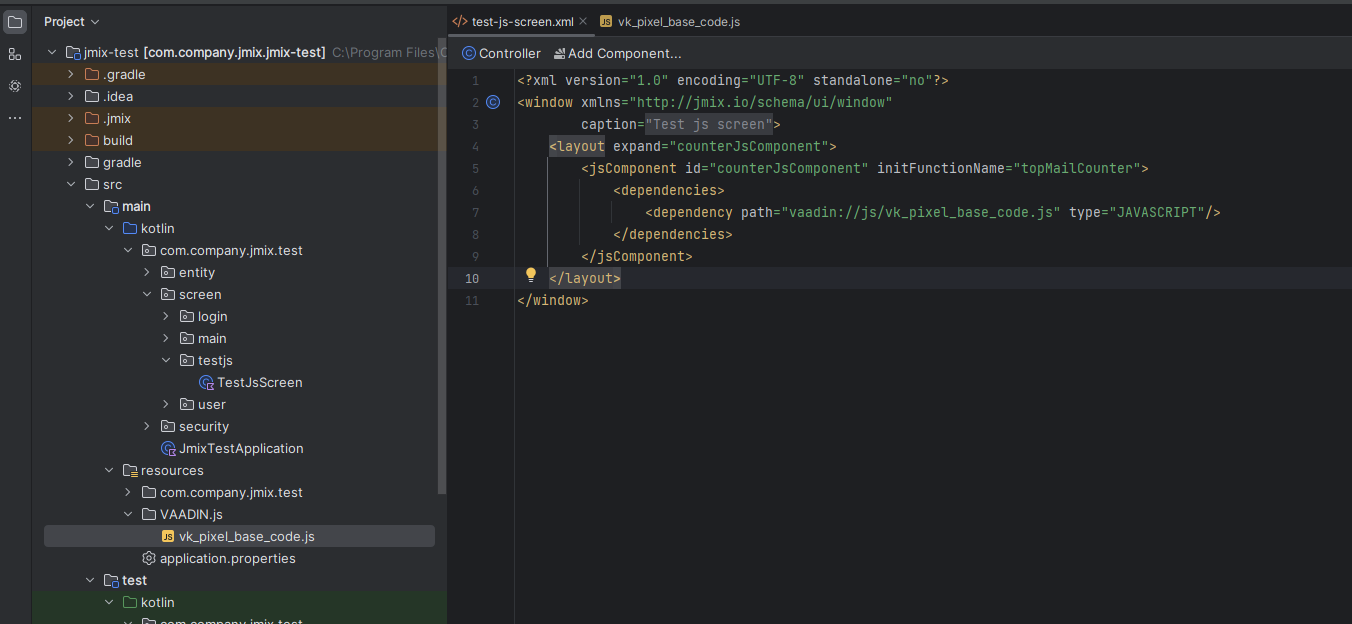The image size is (1352, 624).
Task: Expand the entity package
Action: (147, 272)
